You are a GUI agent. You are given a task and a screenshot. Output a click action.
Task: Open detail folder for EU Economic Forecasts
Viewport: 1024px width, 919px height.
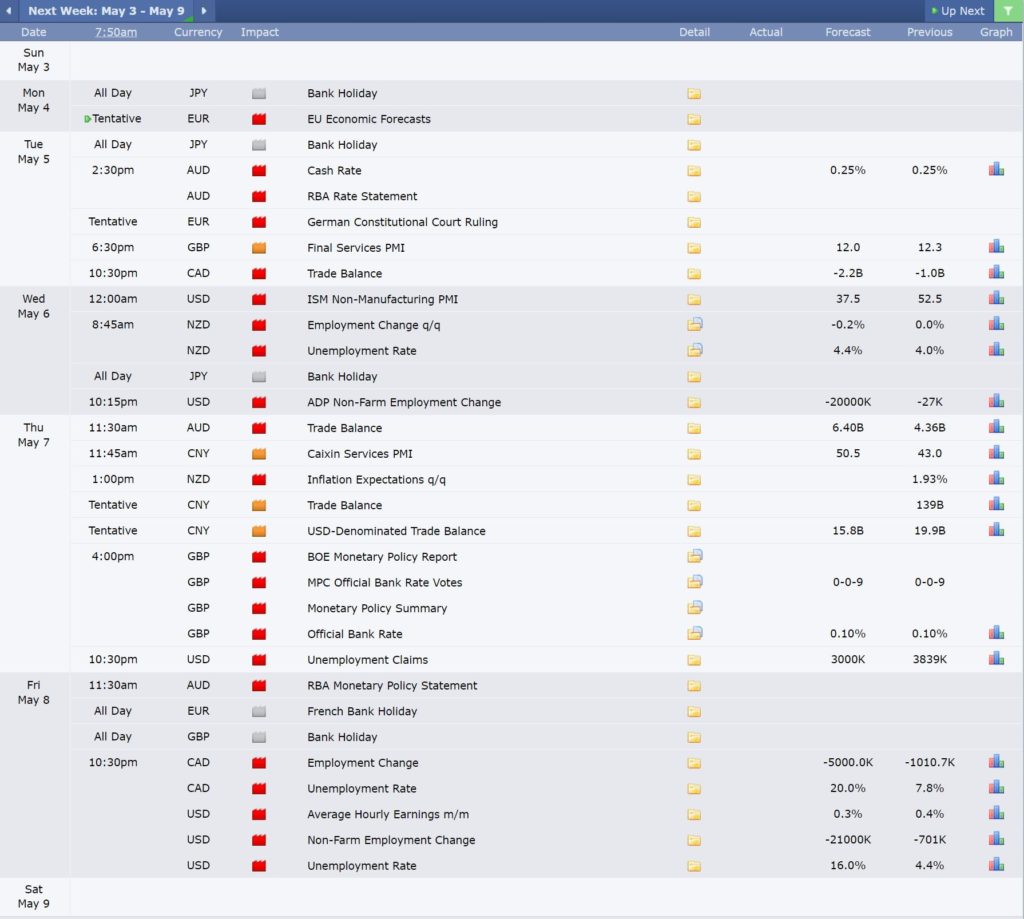[x=694, y=120]
